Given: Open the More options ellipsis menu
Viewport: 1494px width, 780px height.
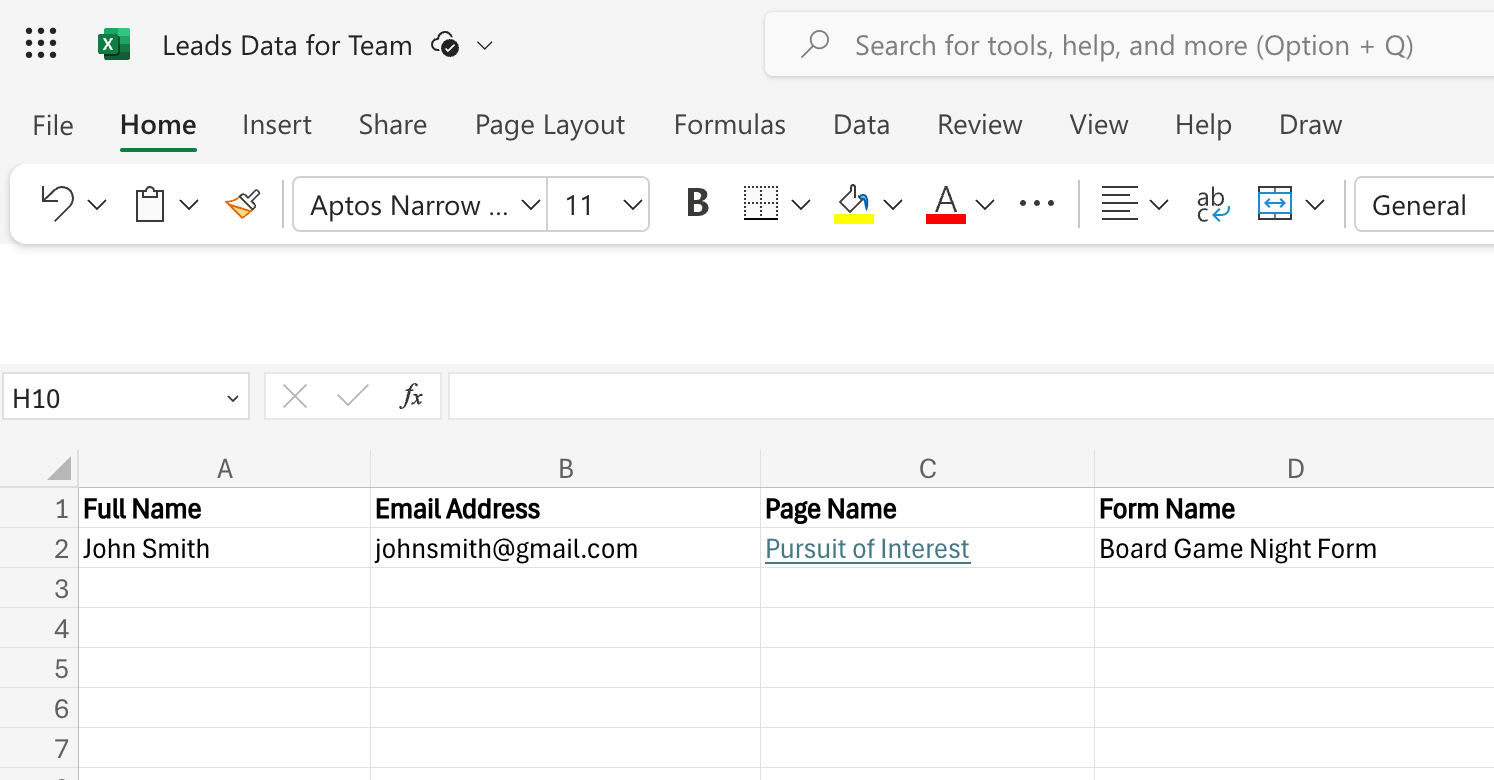Looking at the screenshot, I should [x=1037, y=204].
